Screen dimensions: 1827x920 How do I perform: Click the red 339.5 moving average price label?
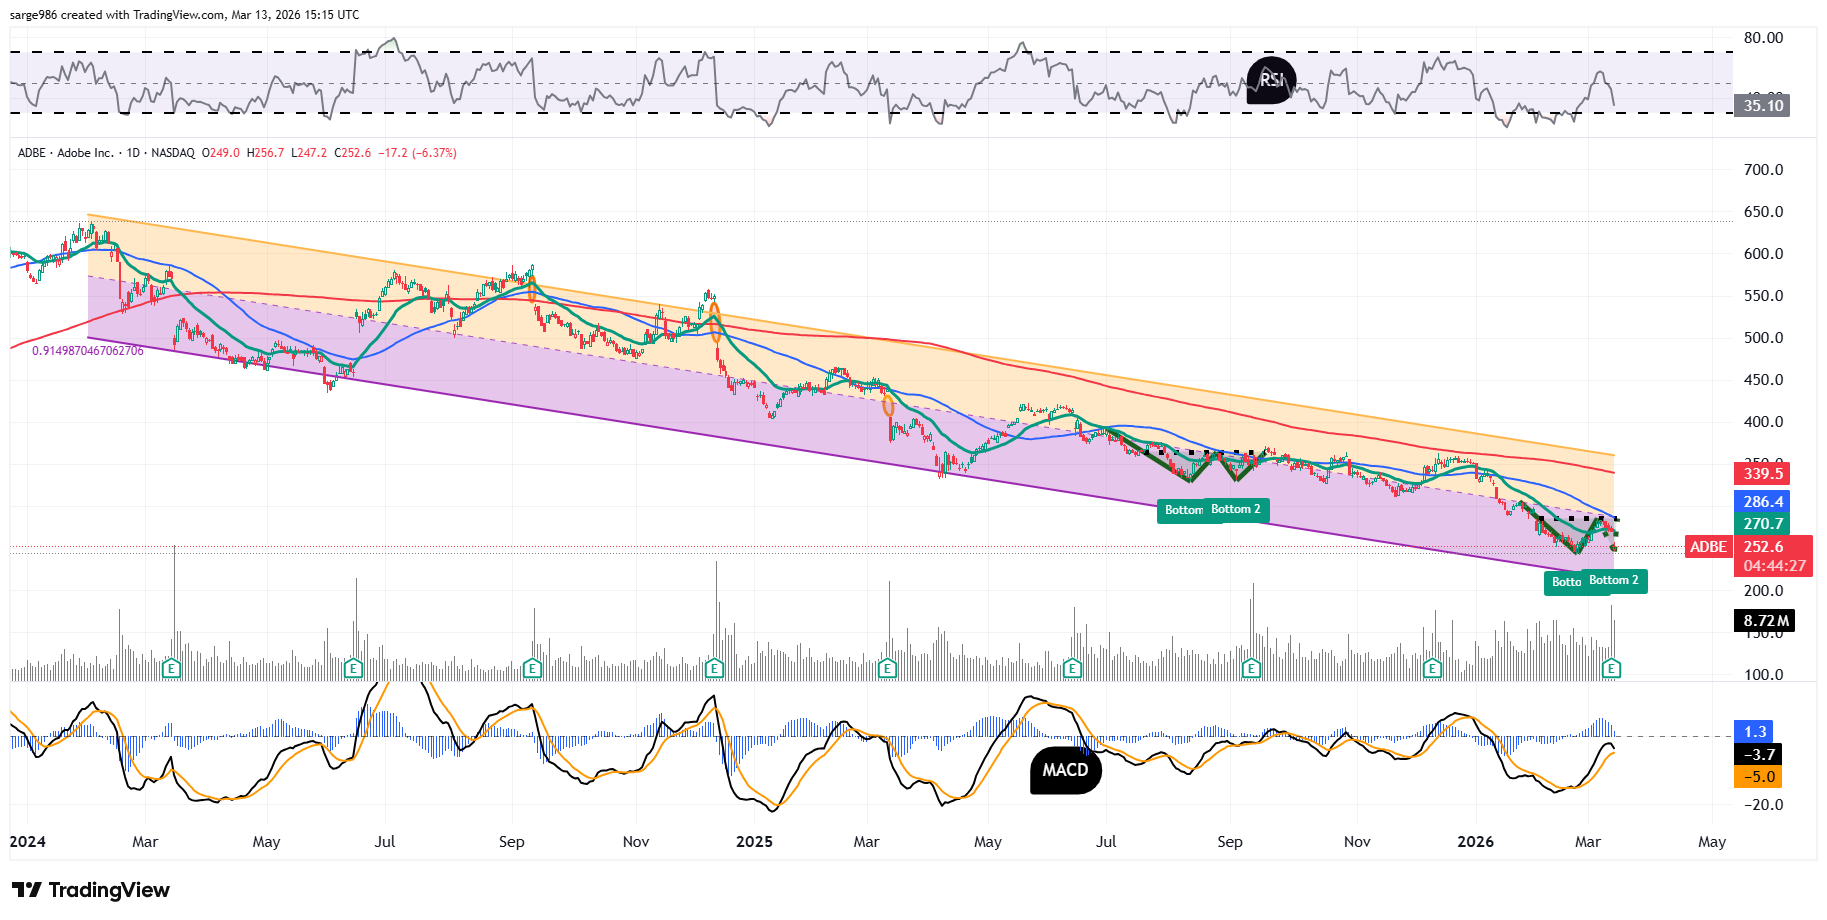[x=1761, y=474]
